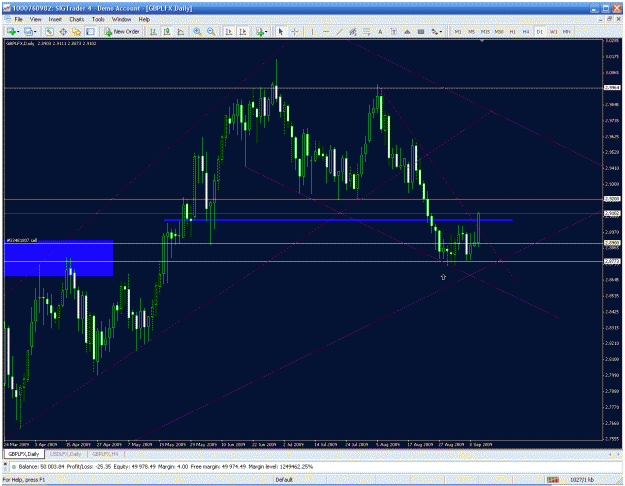Restore the inner chart window
The image size is (625, 486).
coord(611,19)
